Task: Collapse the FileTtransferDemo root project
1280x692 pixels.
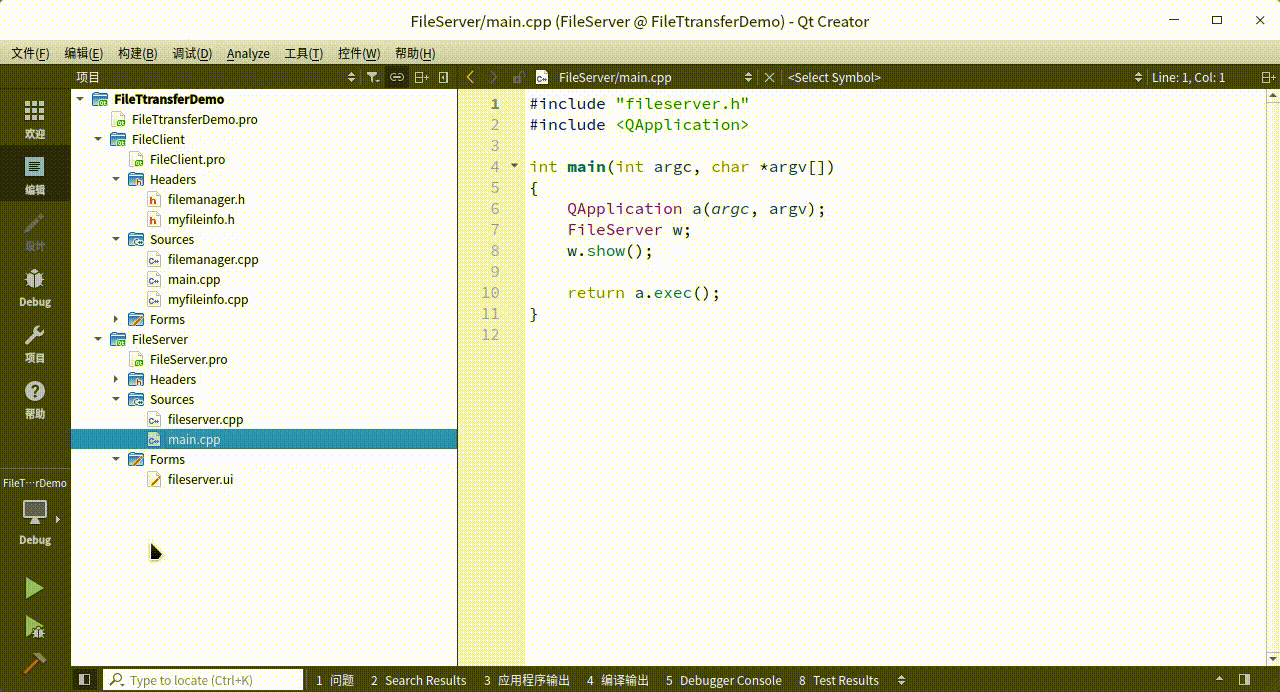Action: pyautogui.click(x=80, y=99)
